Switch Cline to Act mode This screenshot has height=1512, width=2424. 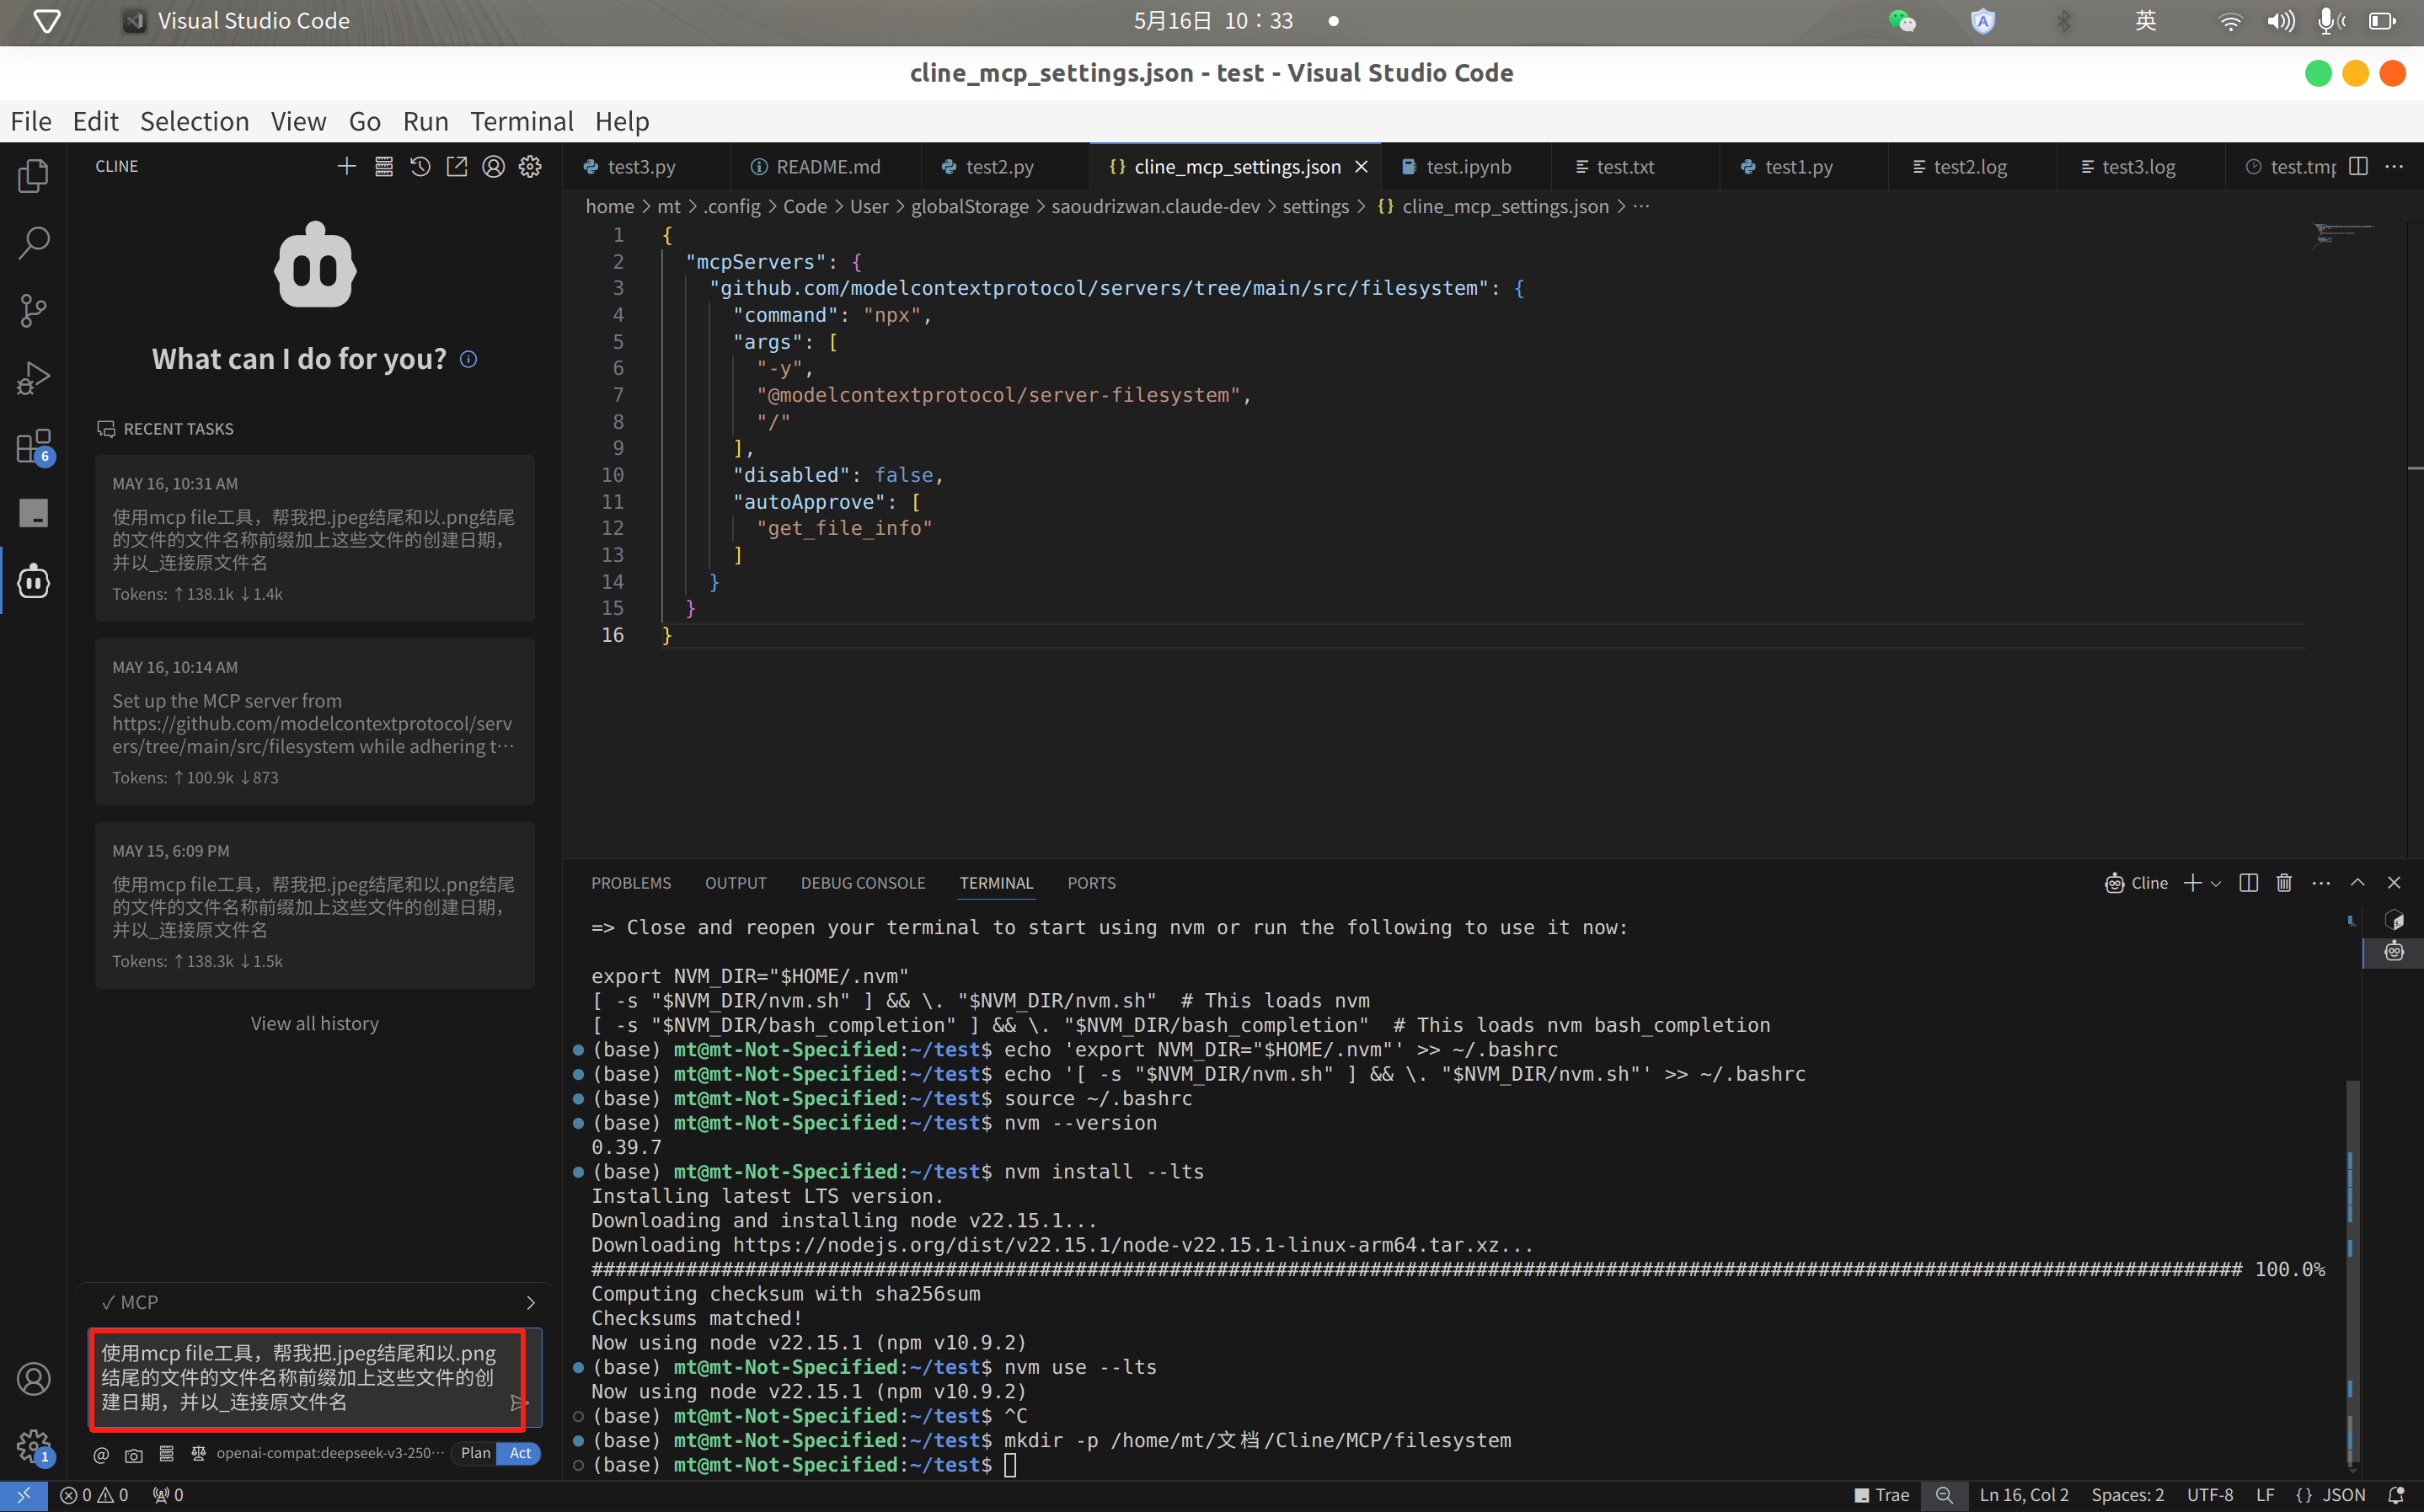(520, 1453)
